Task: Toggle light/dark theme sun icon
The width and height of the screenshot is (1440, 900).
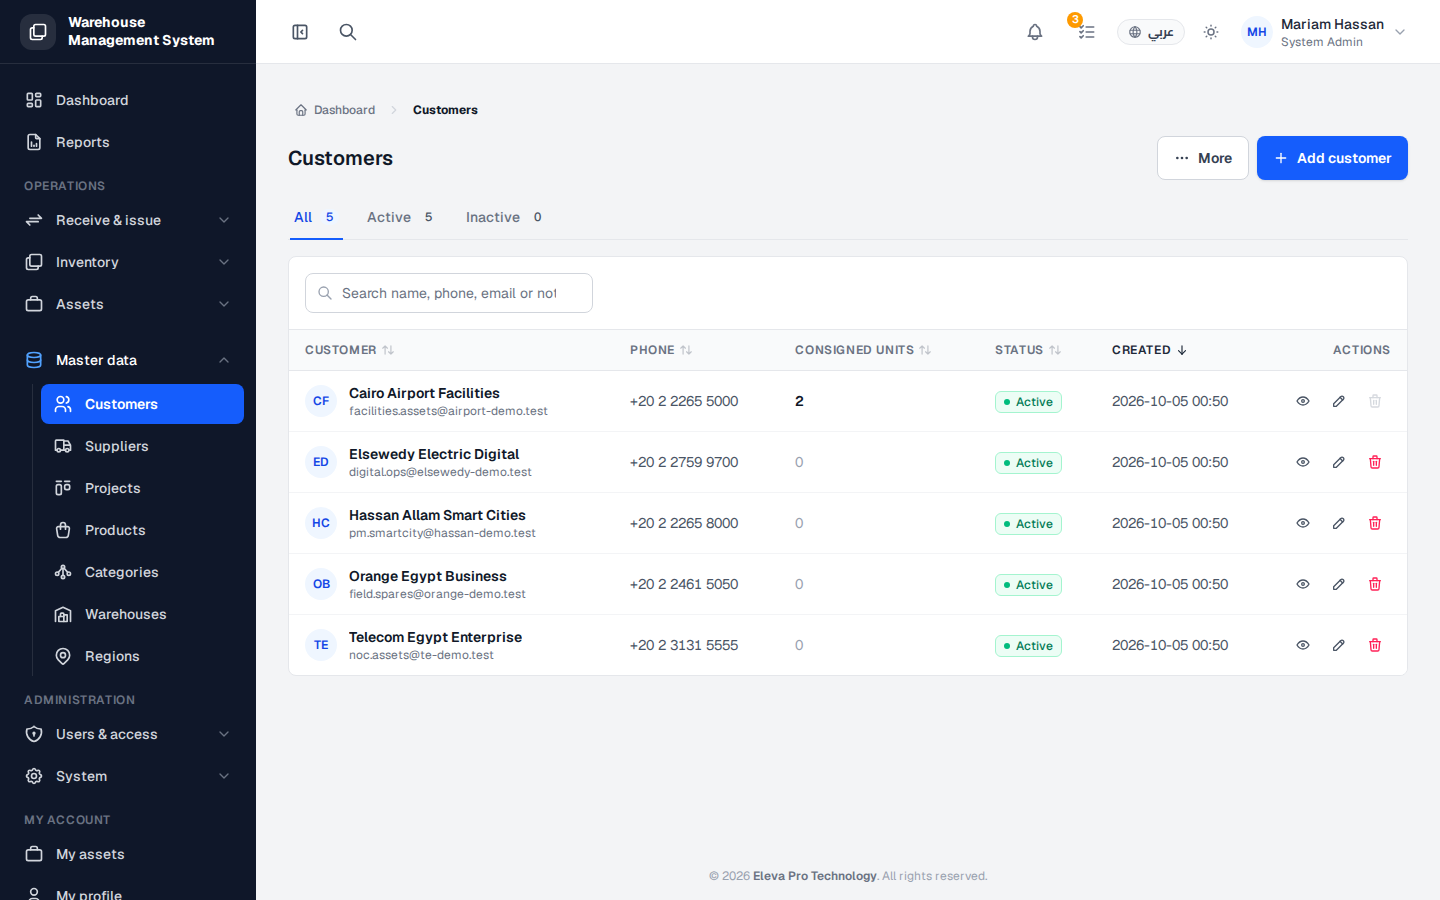Action: click(1211, 32)
